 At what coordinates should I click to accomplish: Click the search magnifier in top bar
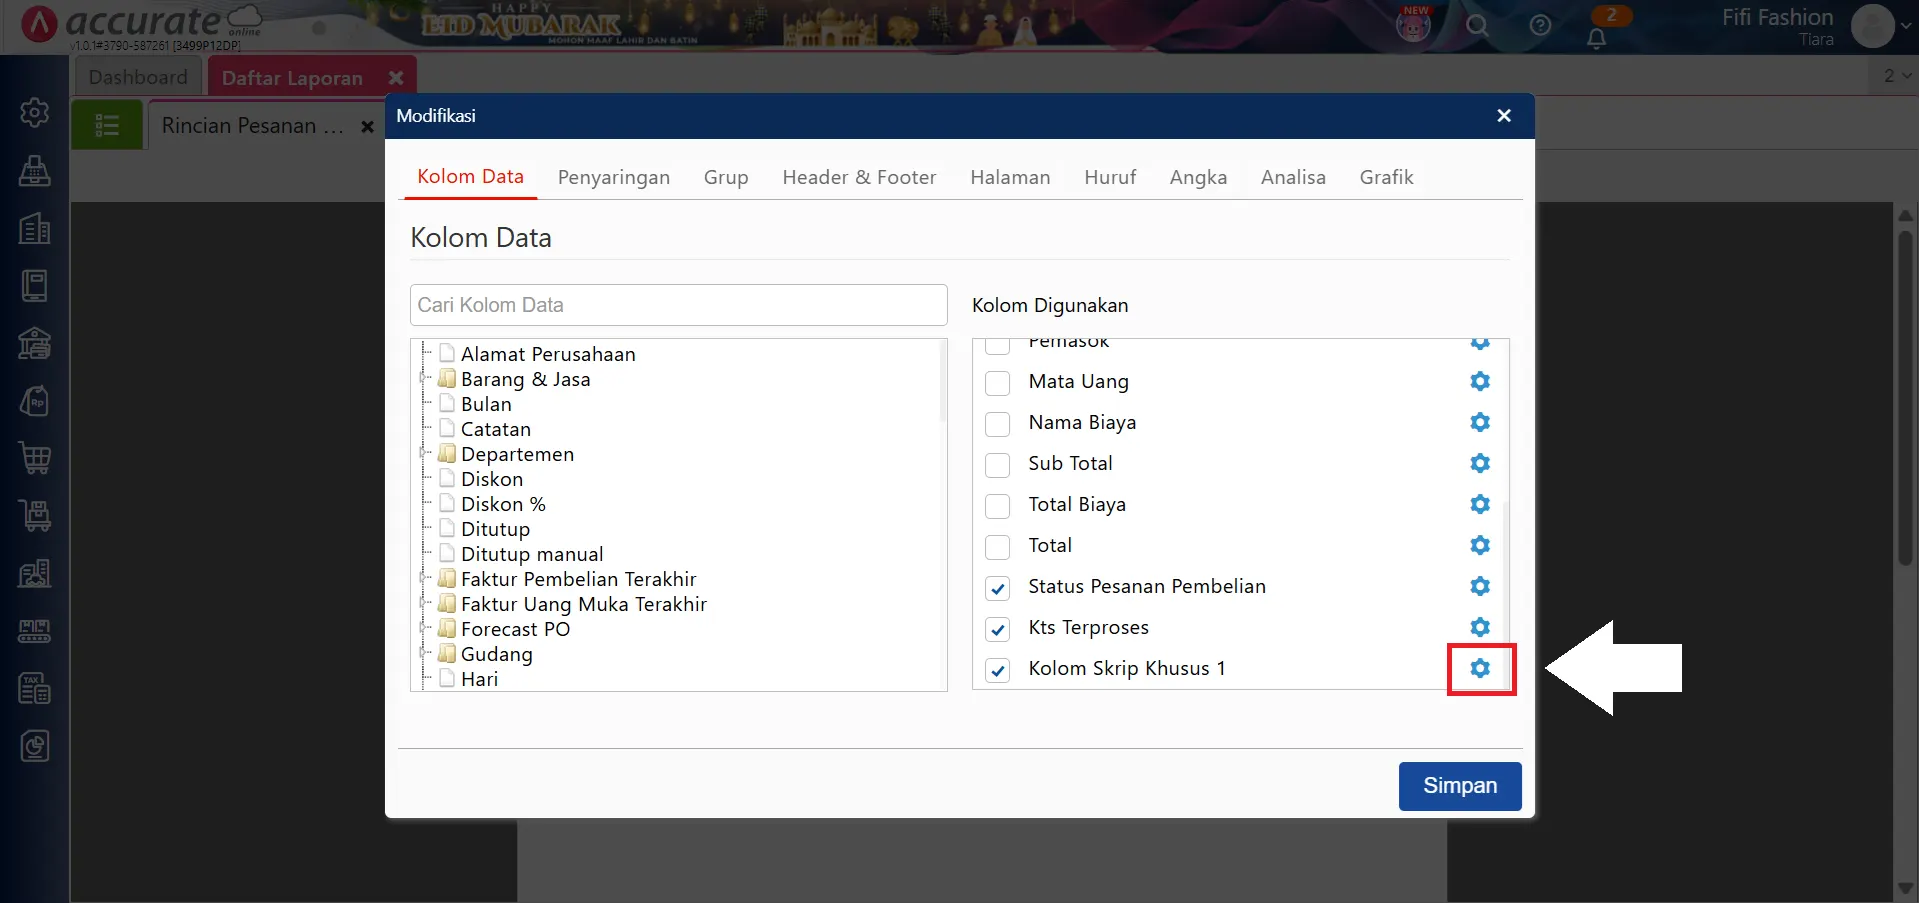coord(1477,26)
